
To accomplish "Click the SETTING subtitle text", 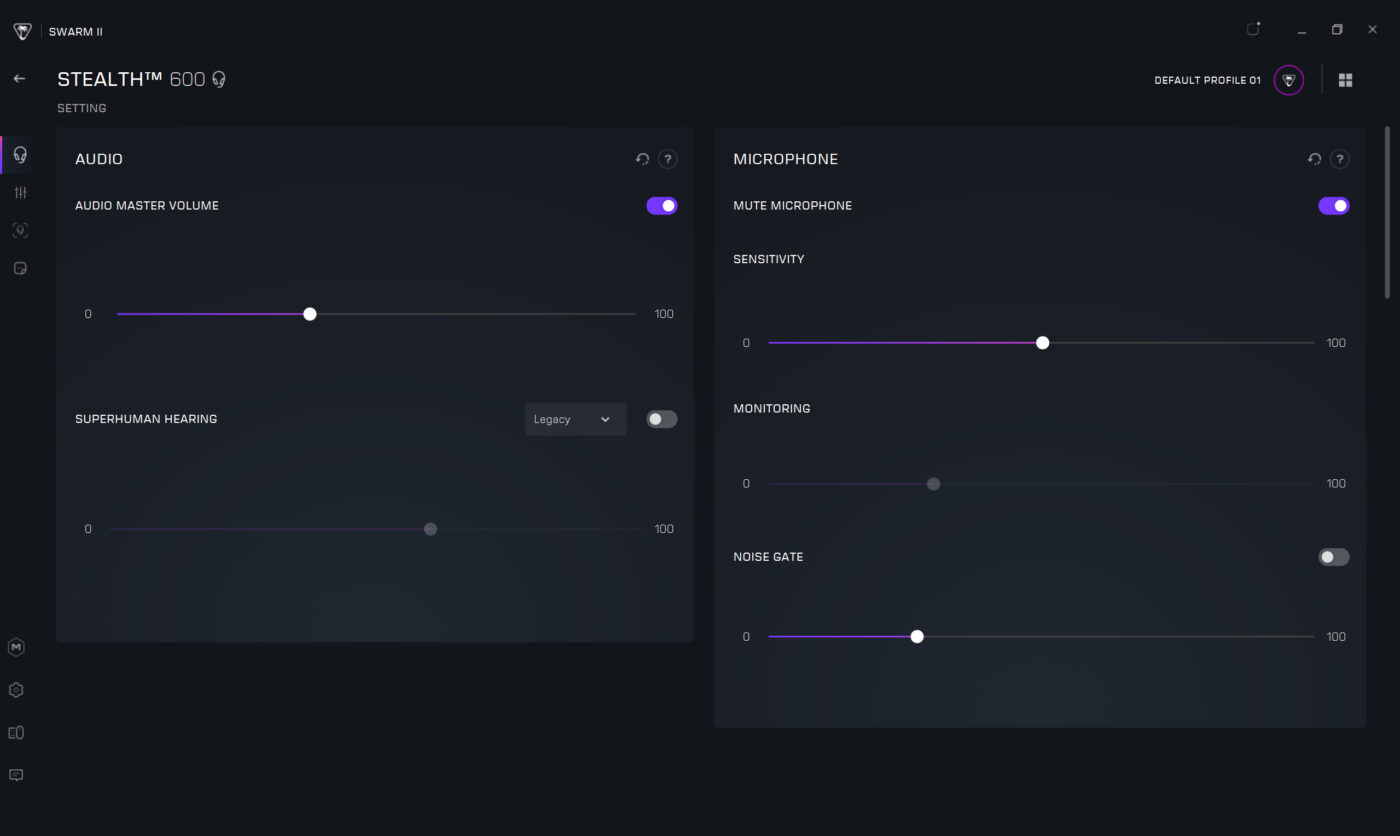I will click(x=82, y=108).
